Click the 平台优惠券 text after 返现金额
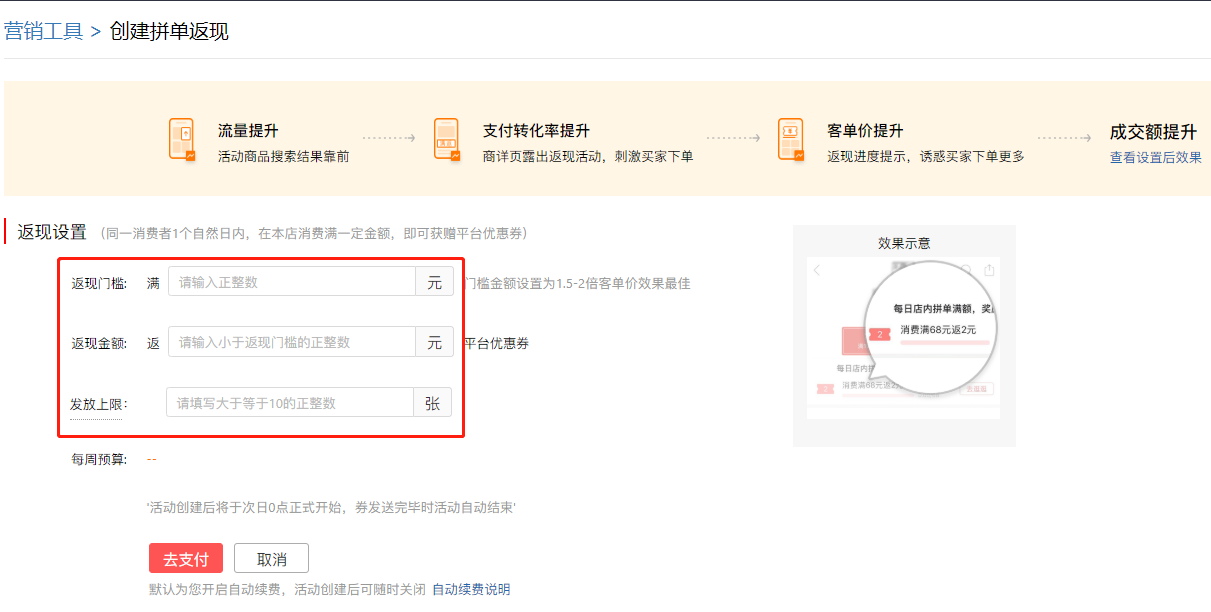1211x612 pixels. [496, 343]
